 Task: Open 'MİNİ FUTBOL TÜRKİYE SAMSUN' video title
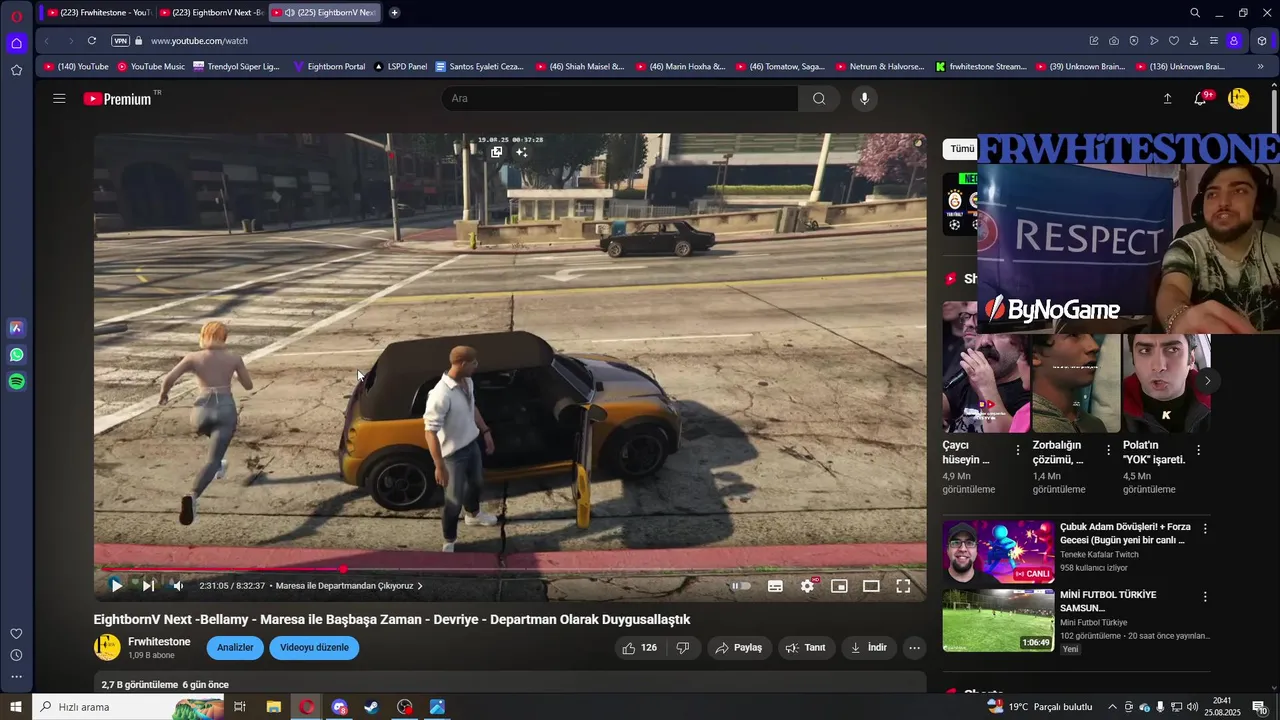coord(1108,601)
